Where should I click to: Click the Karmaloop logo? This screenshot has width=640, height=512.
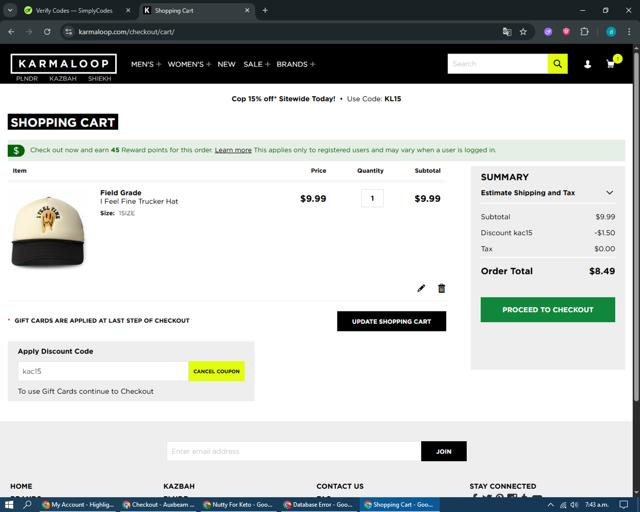point(64,64)
